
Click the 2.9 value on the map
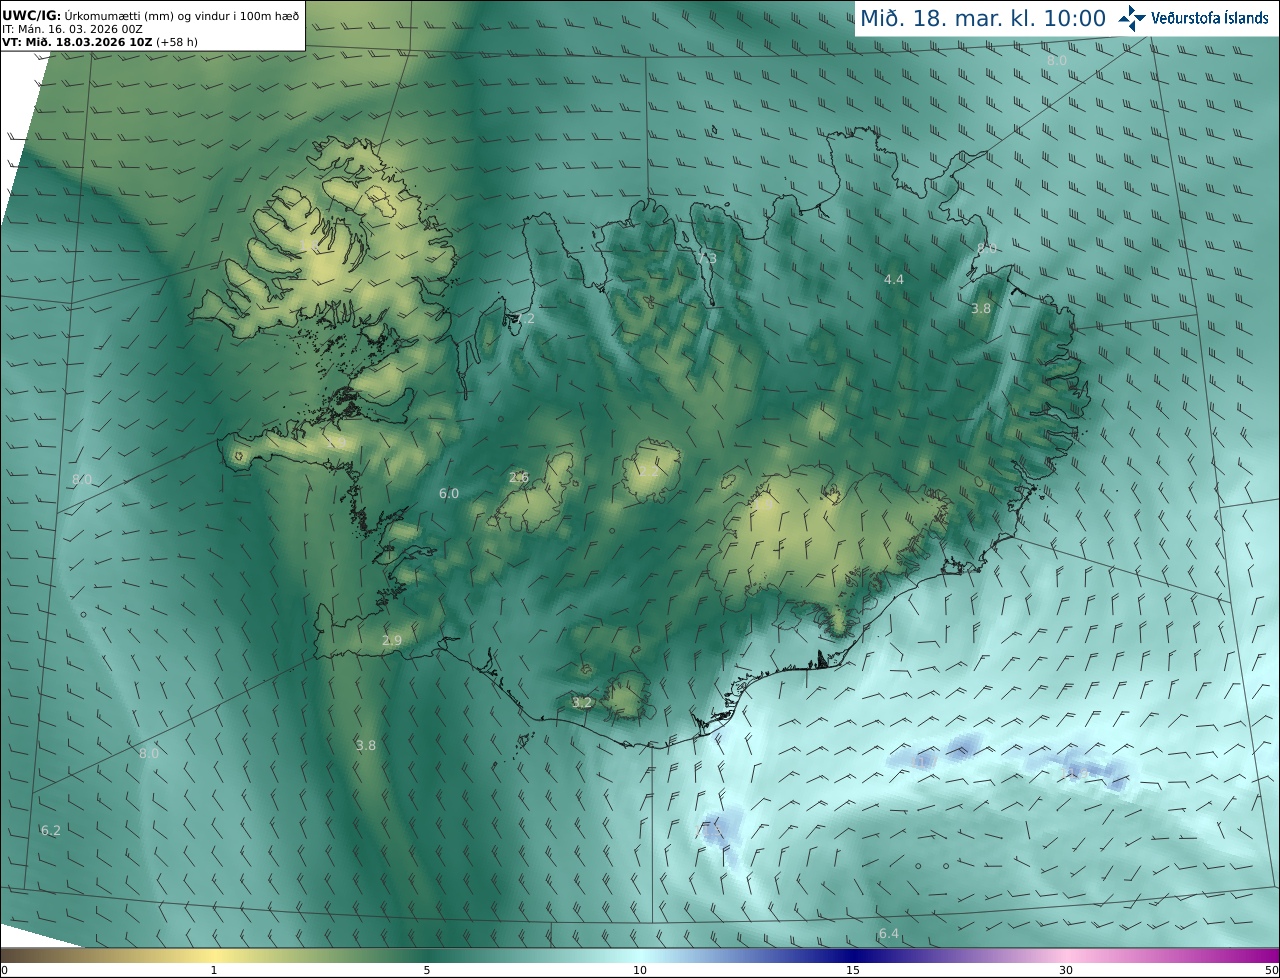click(392, 640)
